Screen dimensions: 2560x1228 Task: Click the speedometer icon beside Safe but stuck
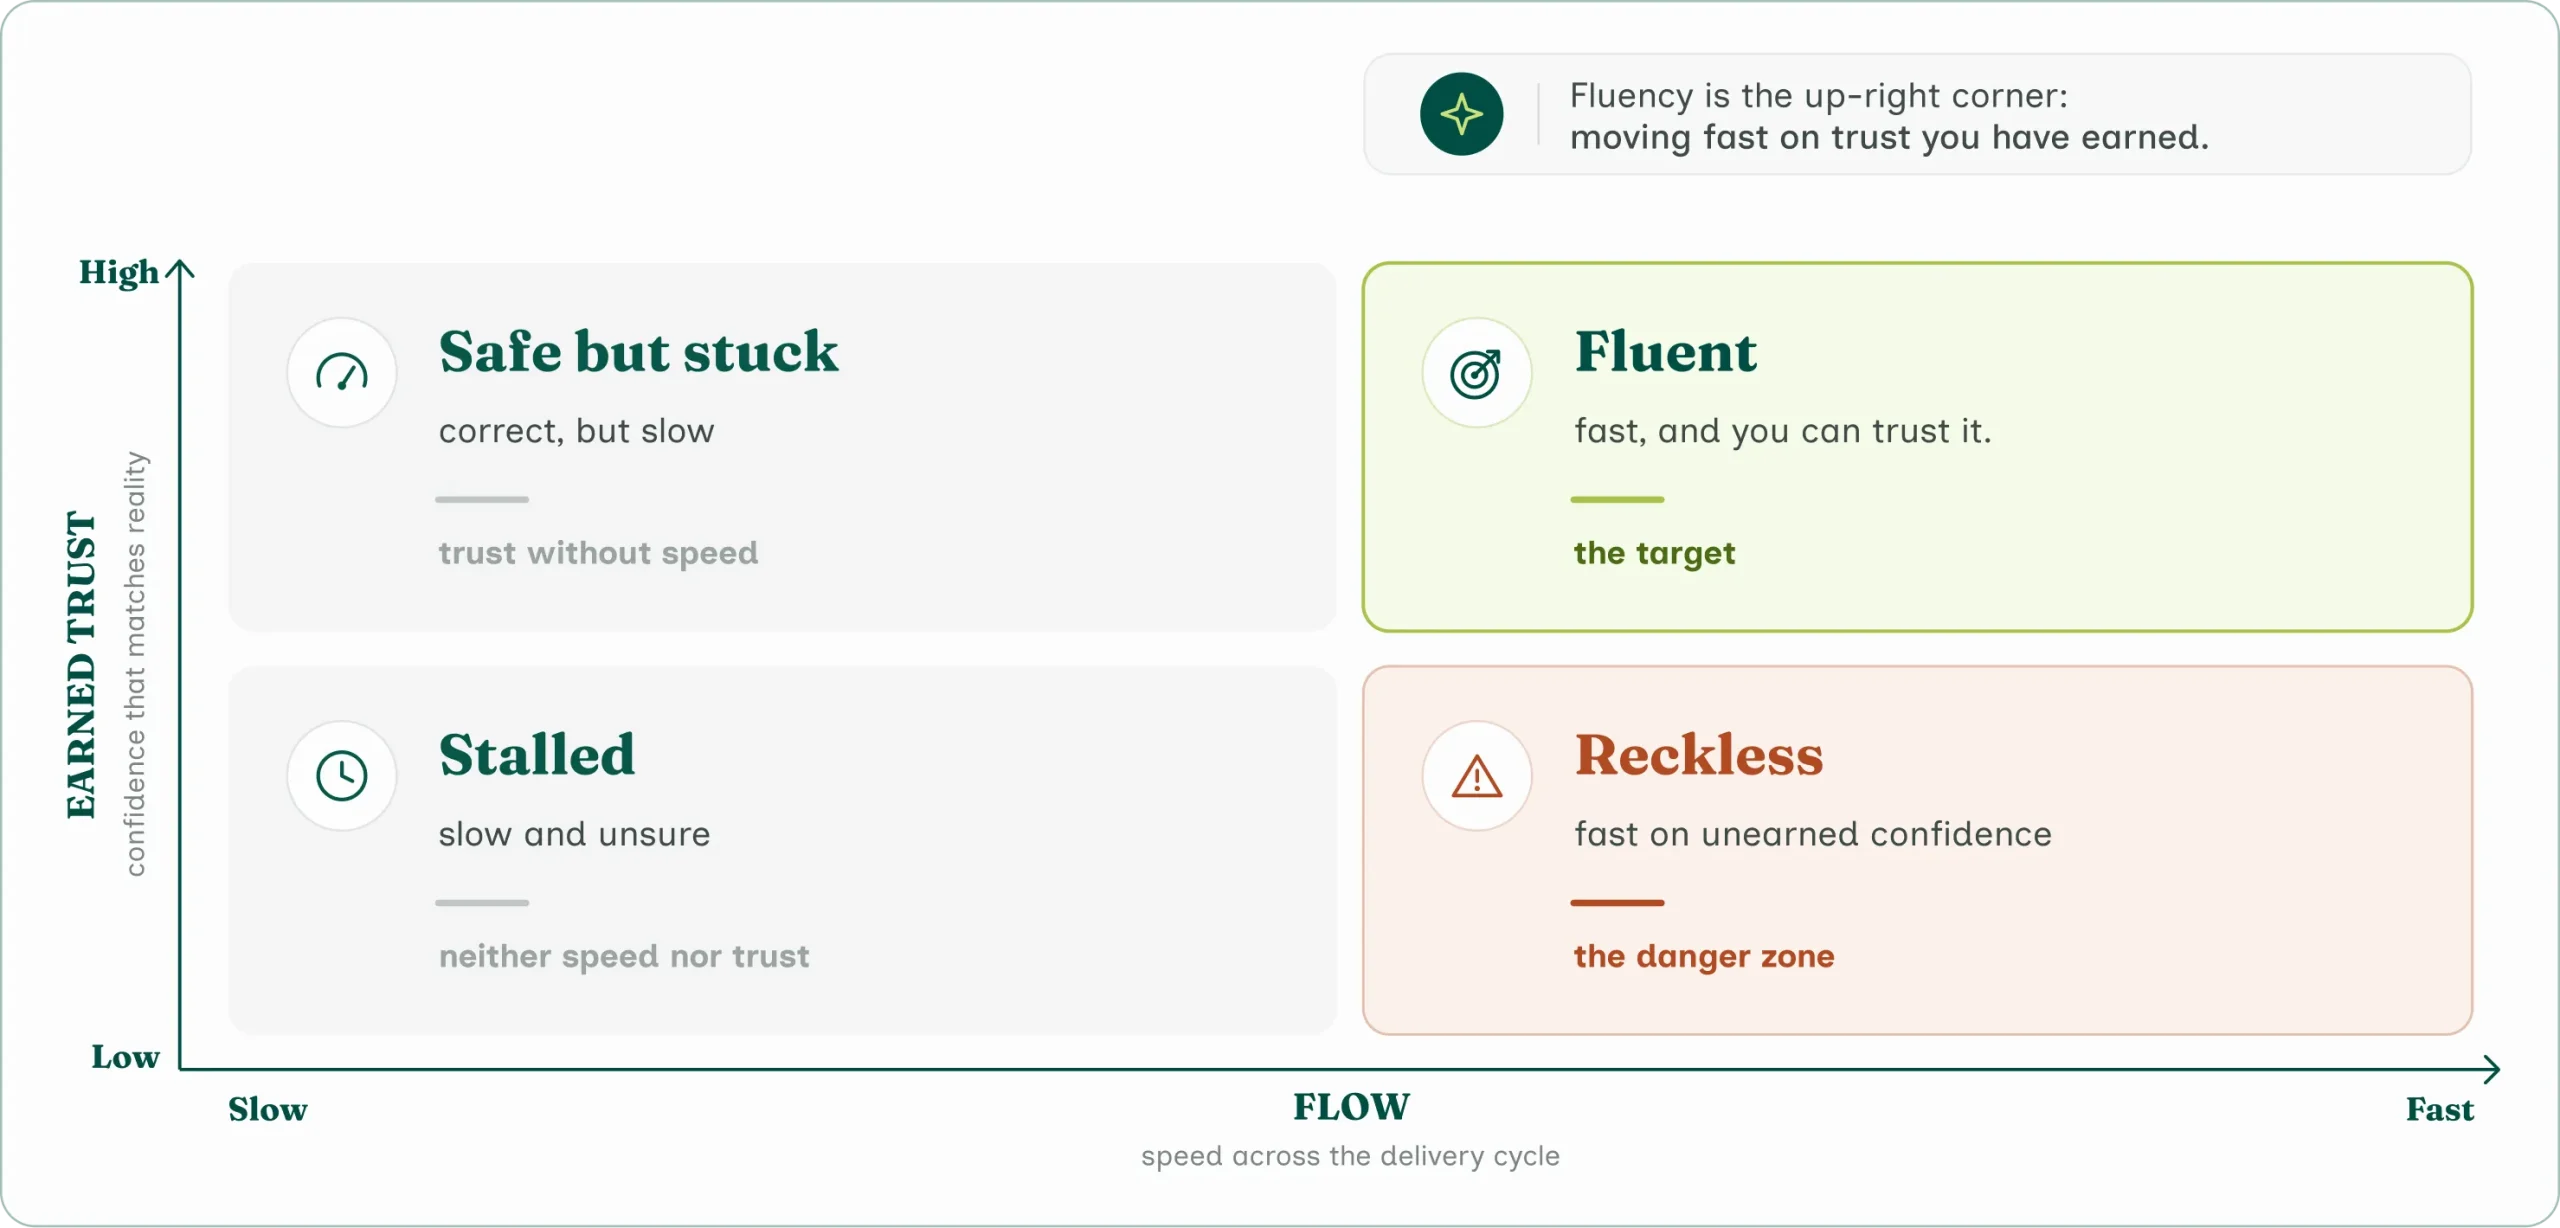tap(342, 373)
